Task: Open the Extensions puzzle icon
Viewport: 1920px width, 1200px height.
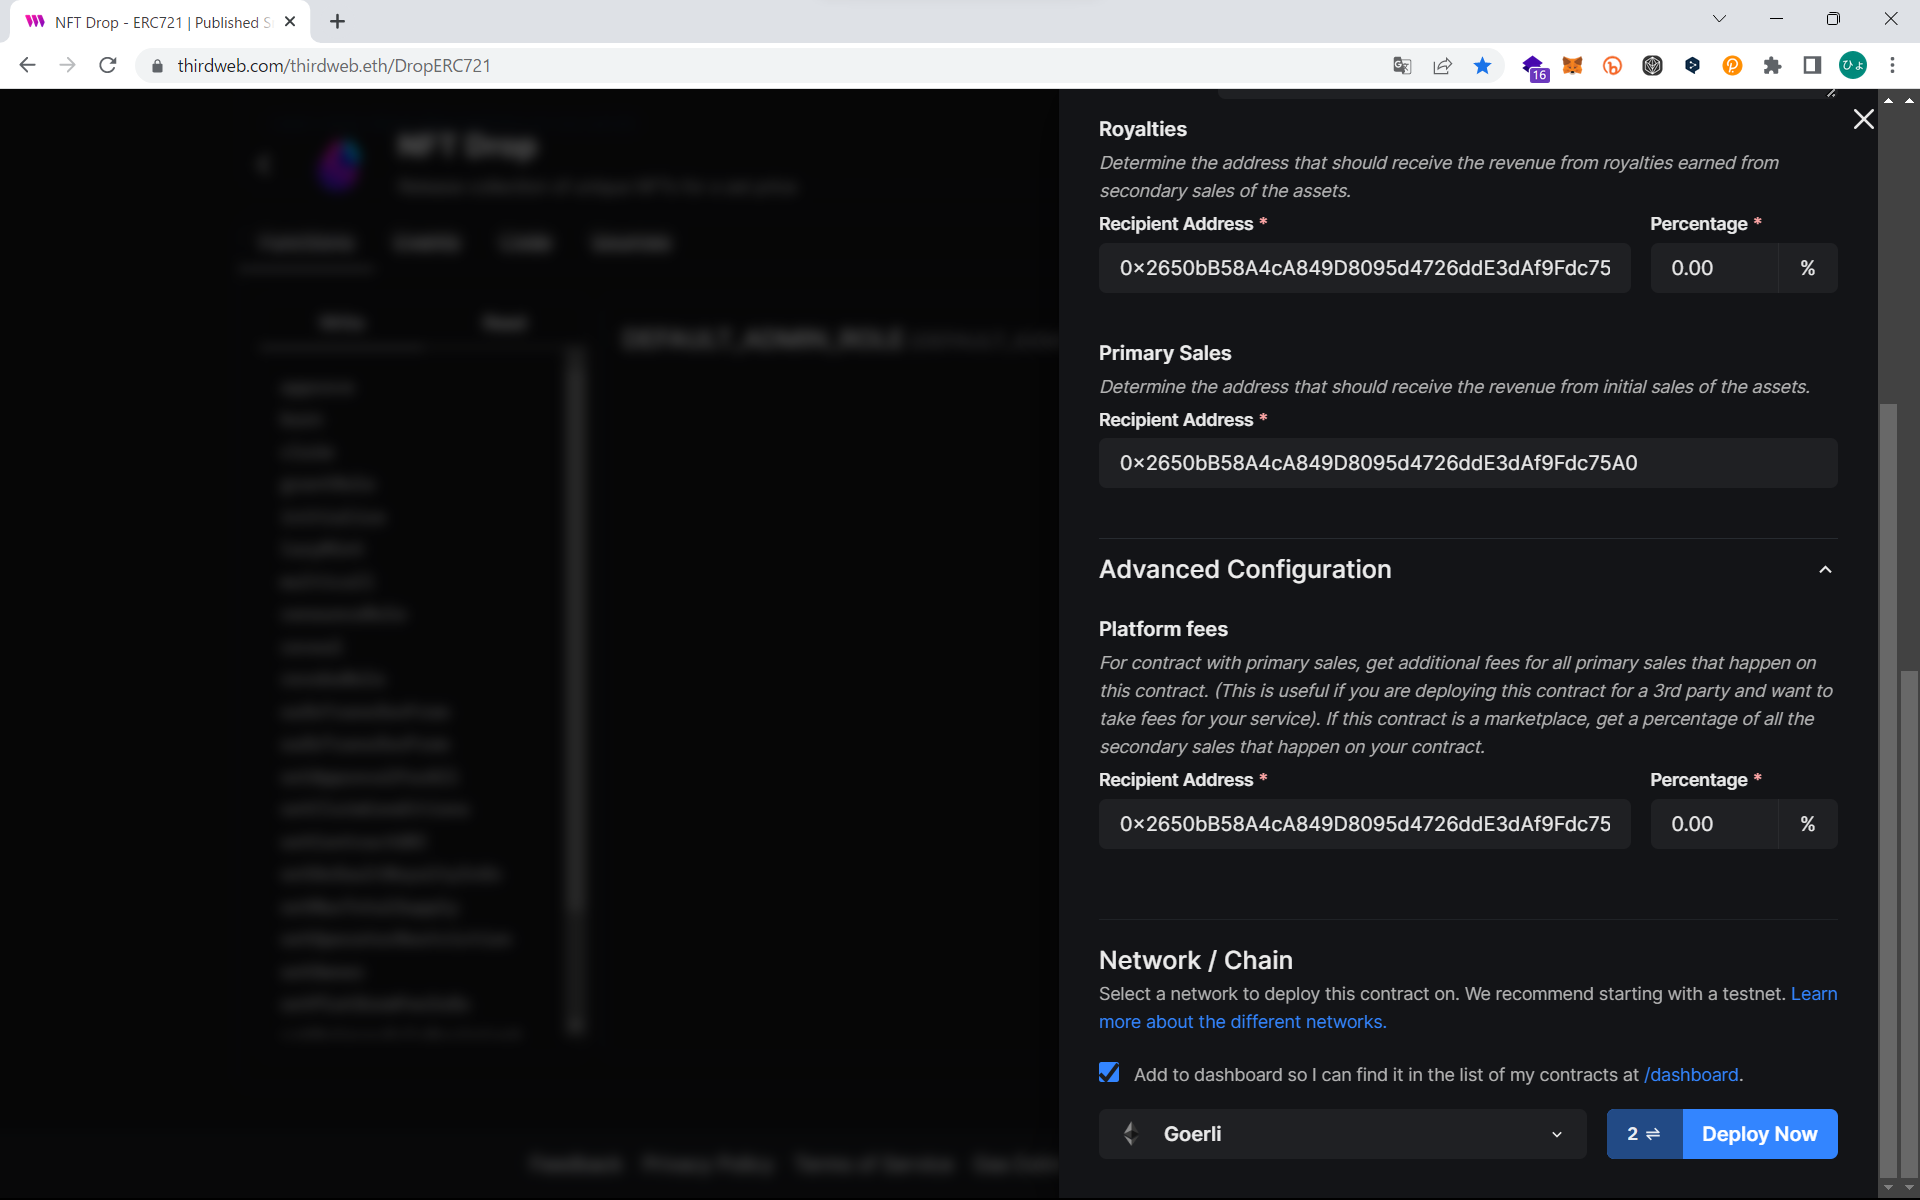Action: click(1772, 66)
